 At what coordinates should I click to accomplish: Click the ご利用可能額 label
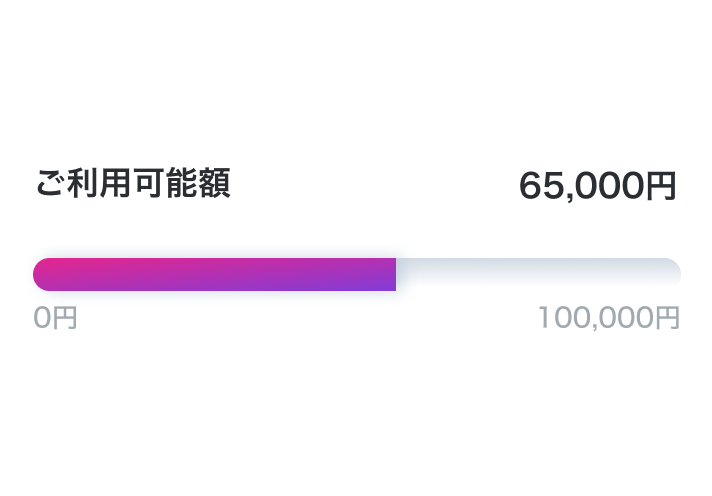coord(133,184)
